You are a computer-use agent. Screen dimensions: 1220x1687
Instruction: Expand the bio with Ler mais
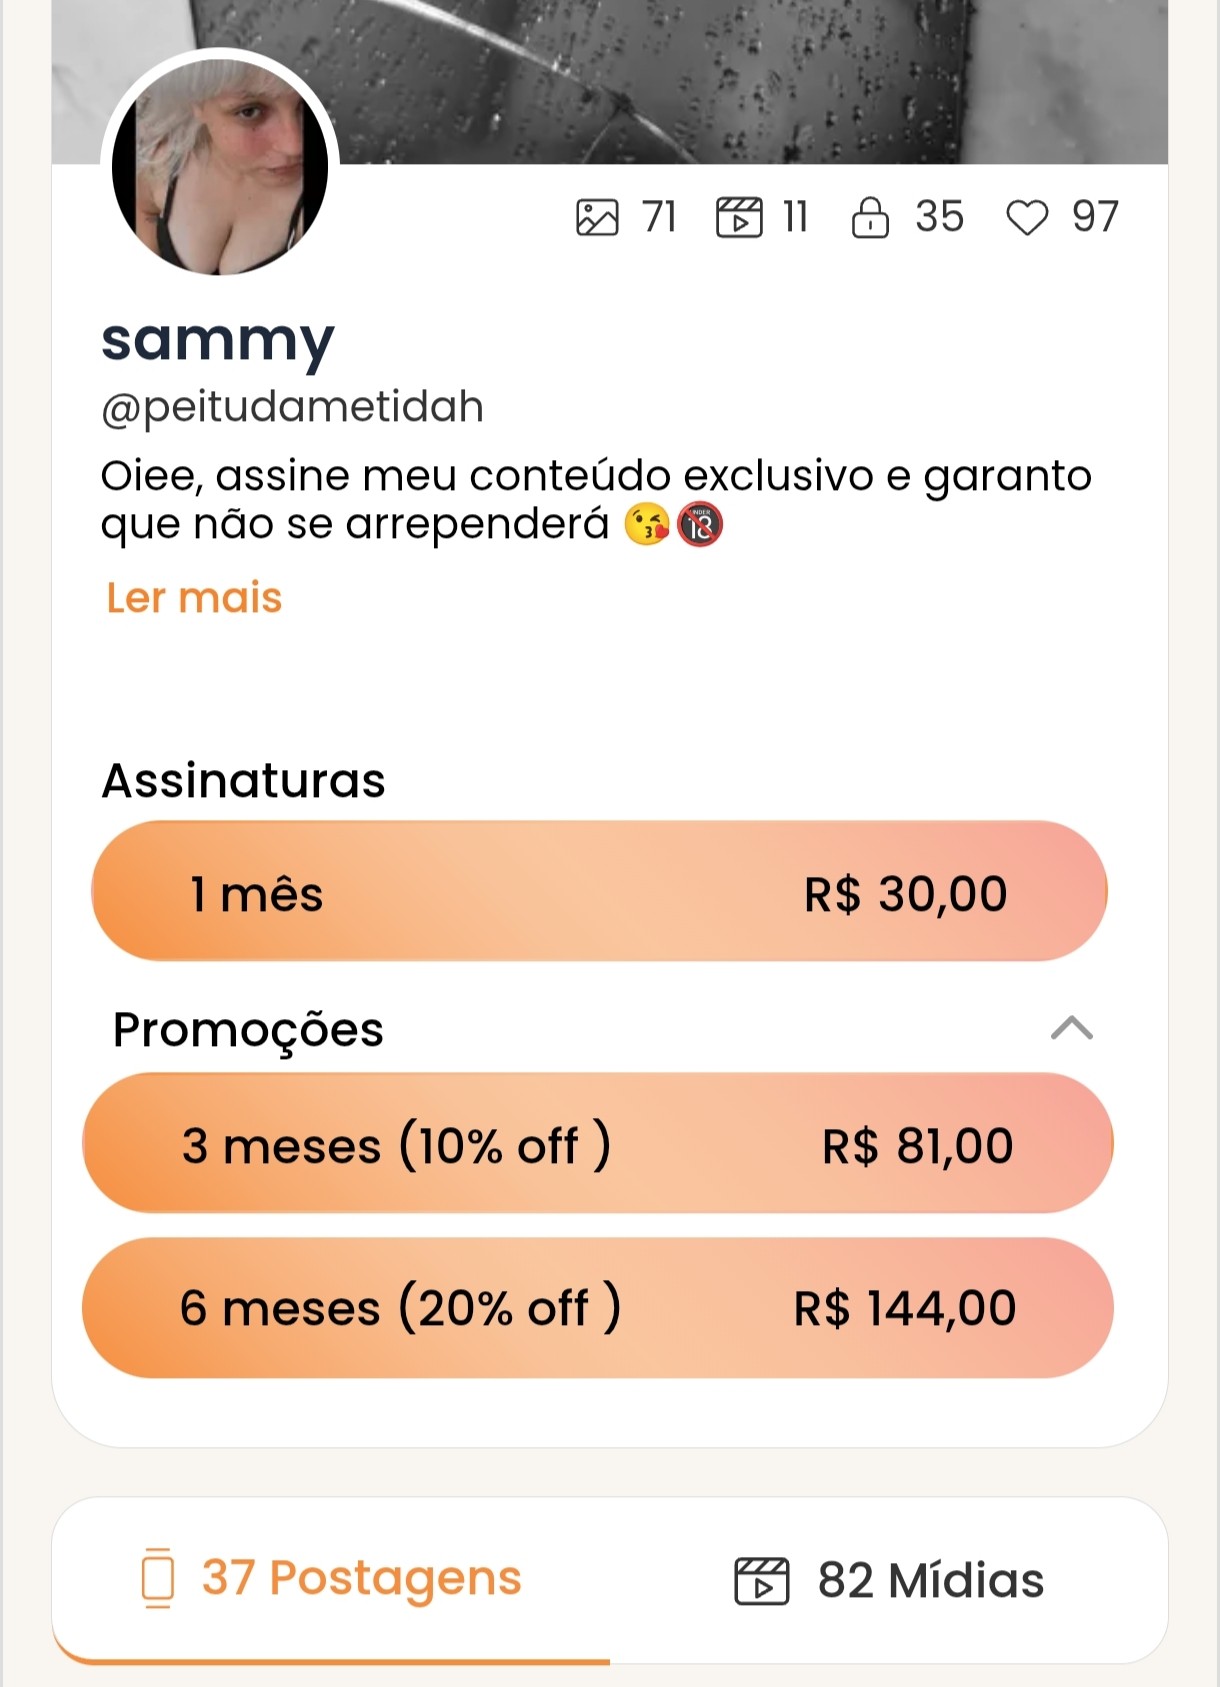[194, 598]
